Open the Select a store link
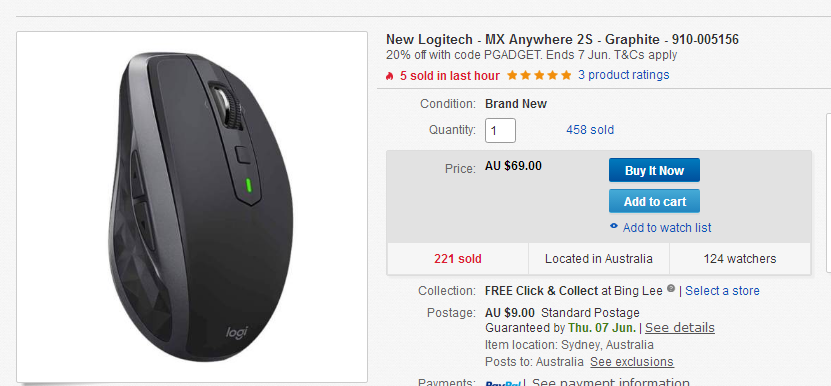831x386 pixels. tap(722, 291)
